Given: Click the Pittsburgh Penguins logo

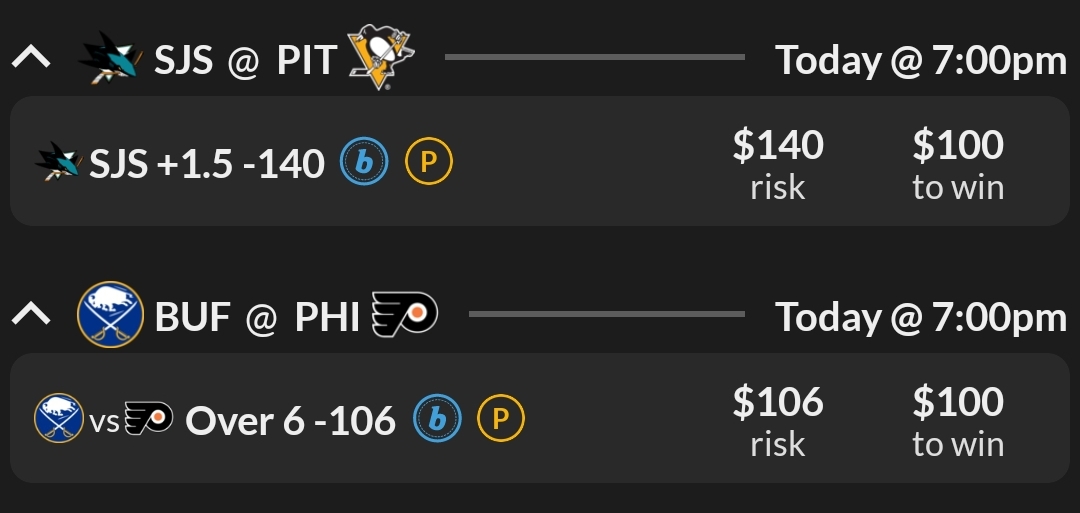Looking at the screenshot, I should (380, 57).
